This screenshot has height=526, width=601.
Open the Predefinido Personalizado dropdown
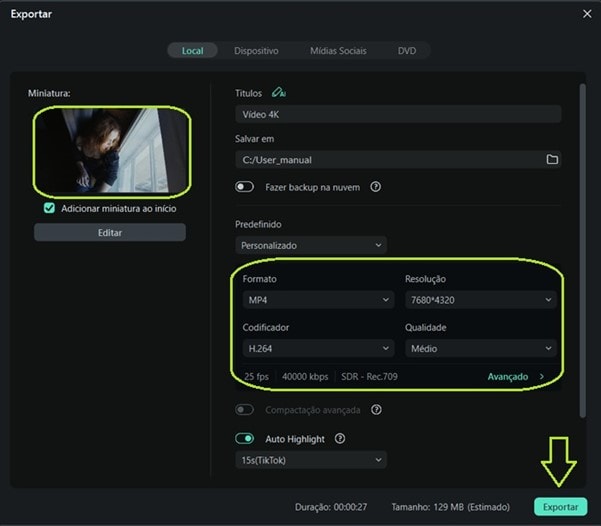tap(311, 245)
